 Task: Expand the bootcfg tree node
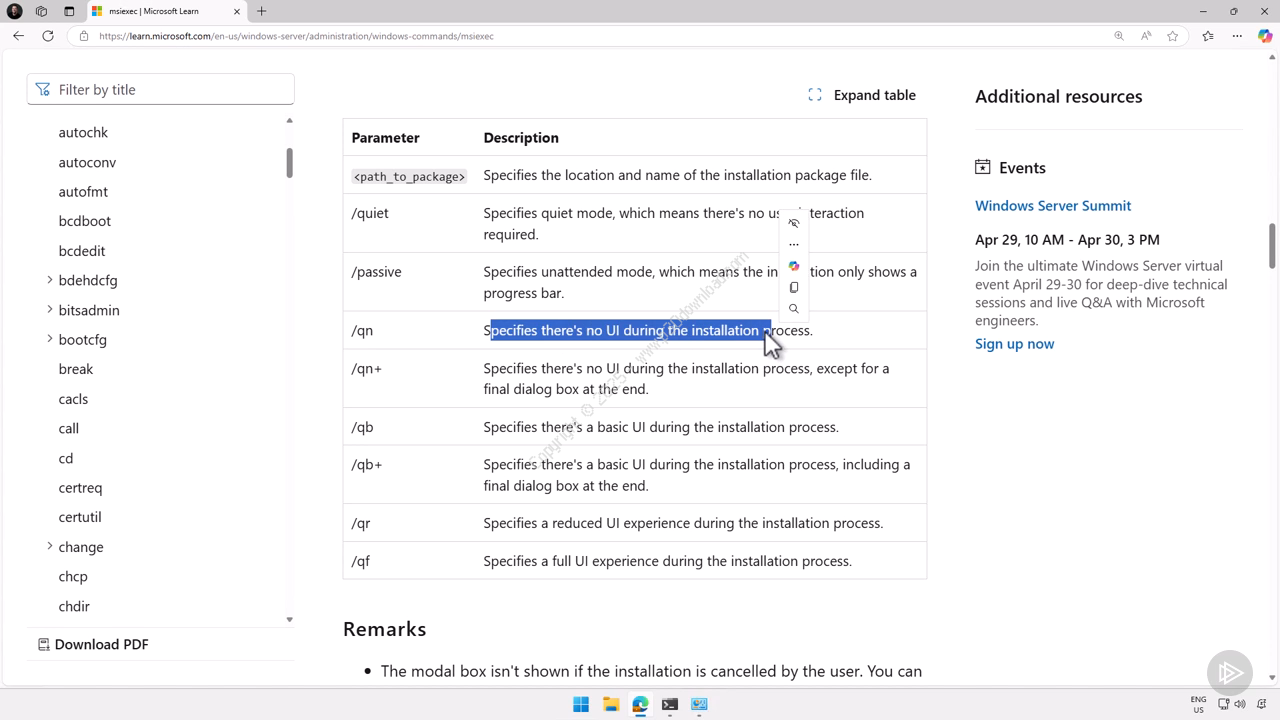click(x=50, y=339)
